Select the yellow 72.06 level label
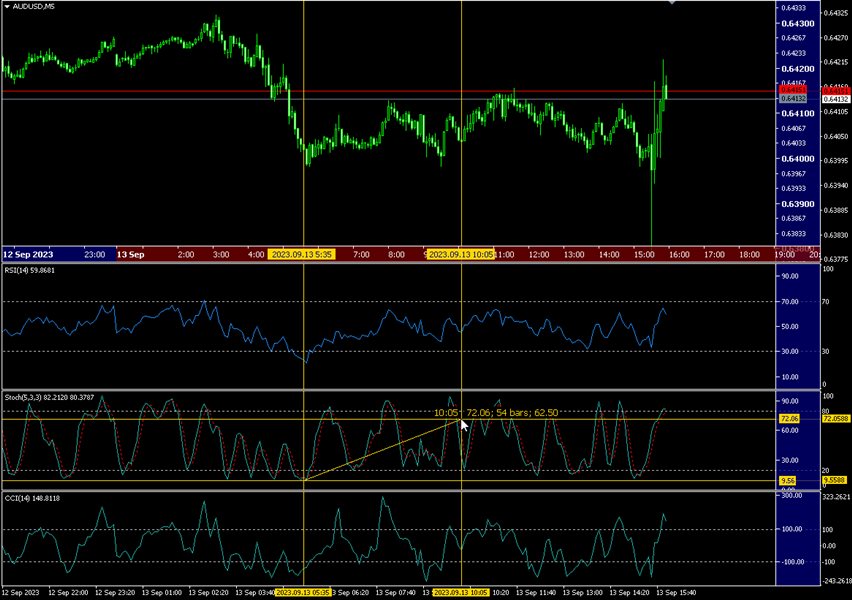Image resolution: width=852 pixels, height=600 pixels. tap(789, 419)
